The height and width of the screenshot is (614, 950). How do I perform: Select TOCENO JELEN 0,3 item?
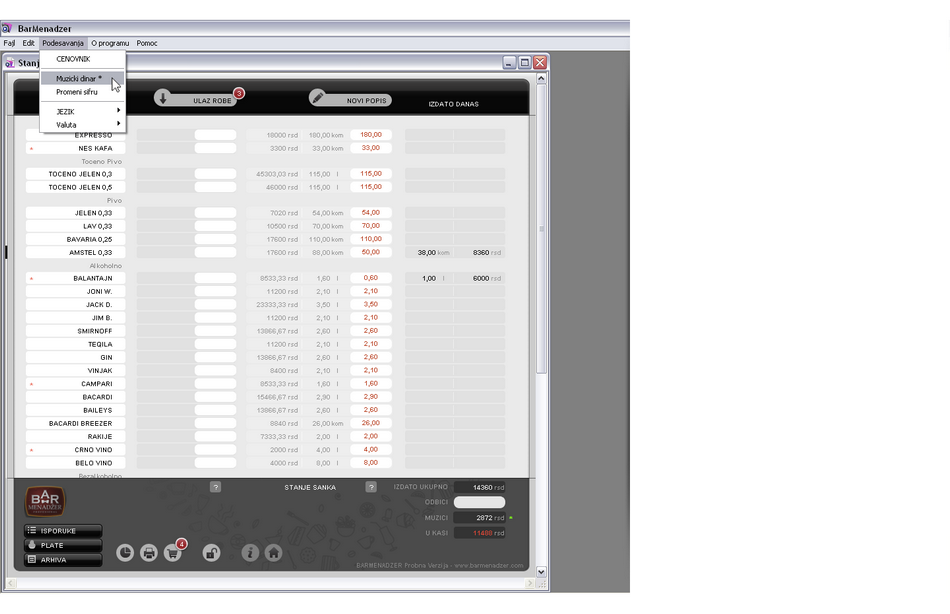click(76, 174)
